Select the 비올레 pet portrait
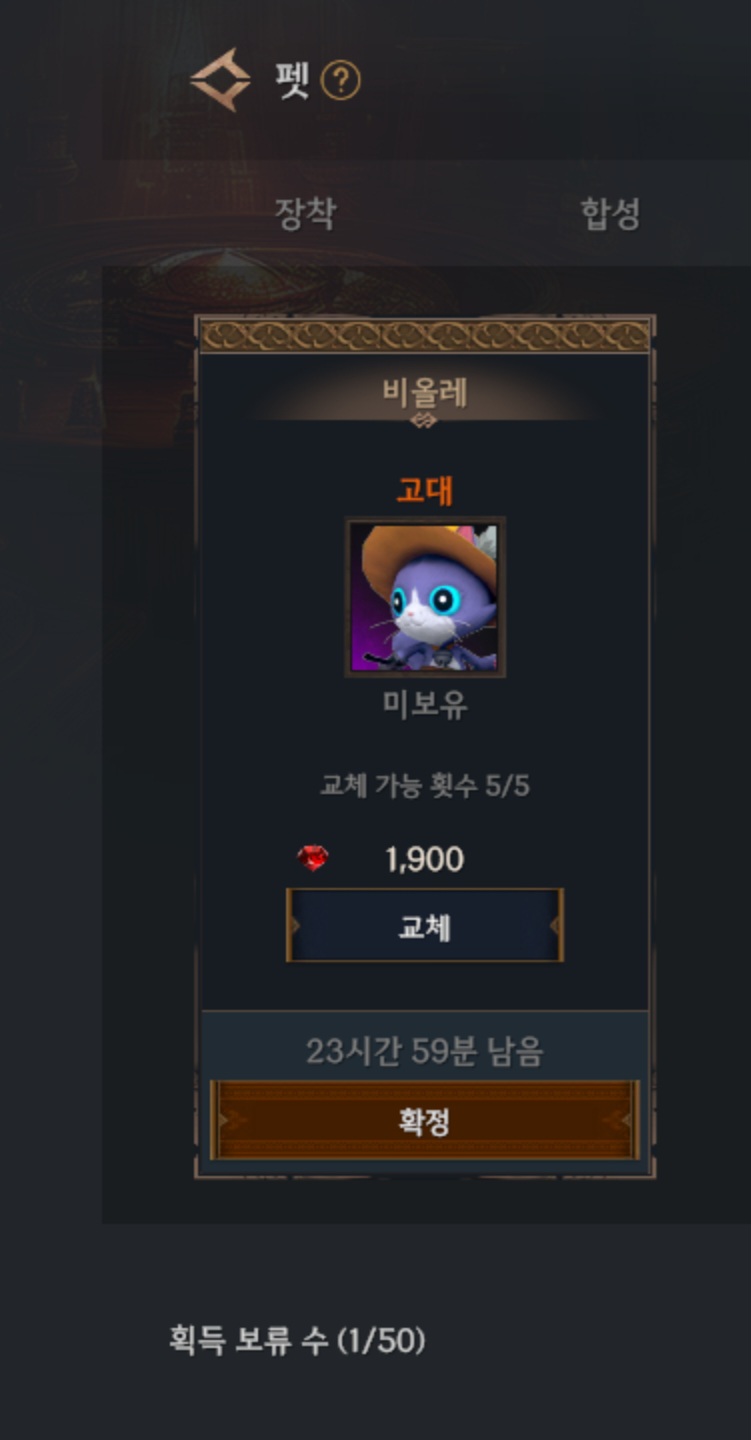The width and height of the screenshot is (751, 1440). point(425,597)
